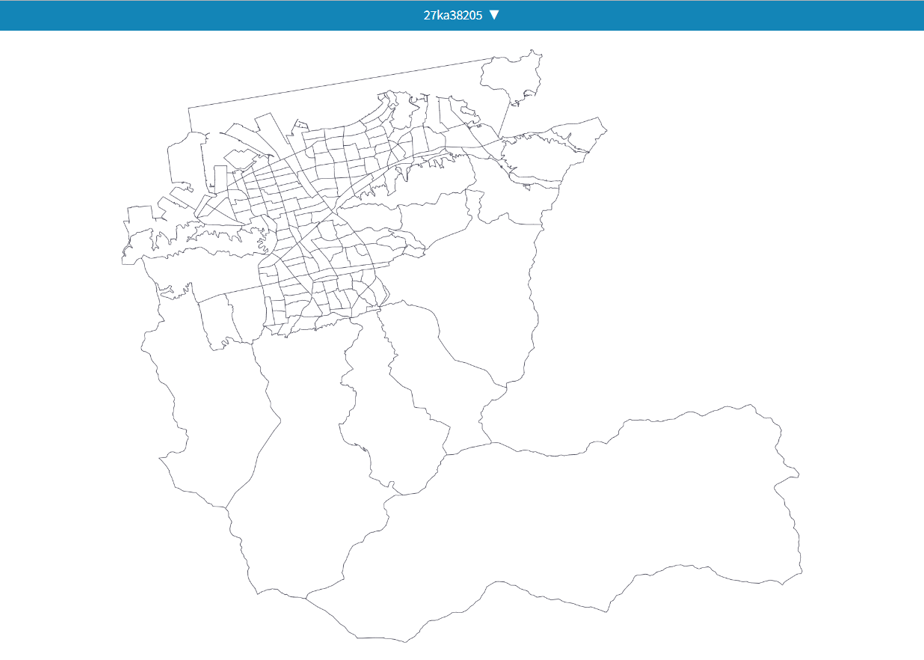Open the 27ka38205 layer dropdown
924x660 pixels.
[x=461, y=15]
